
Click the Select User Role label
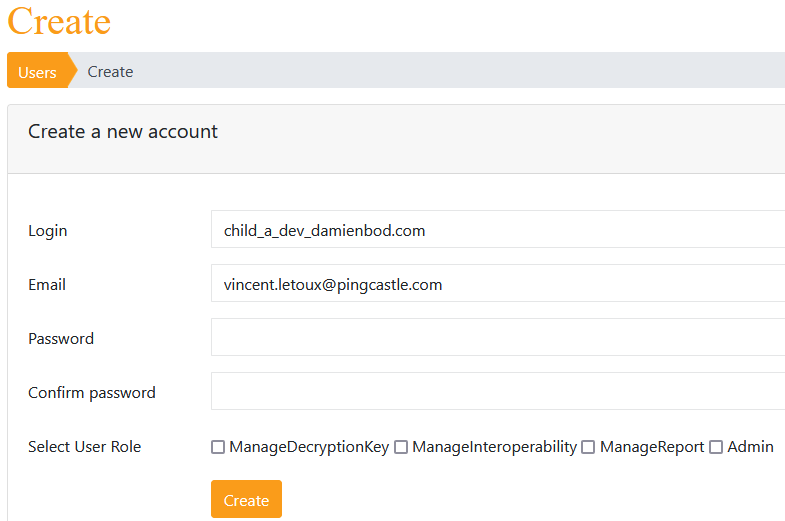point(85,446)
